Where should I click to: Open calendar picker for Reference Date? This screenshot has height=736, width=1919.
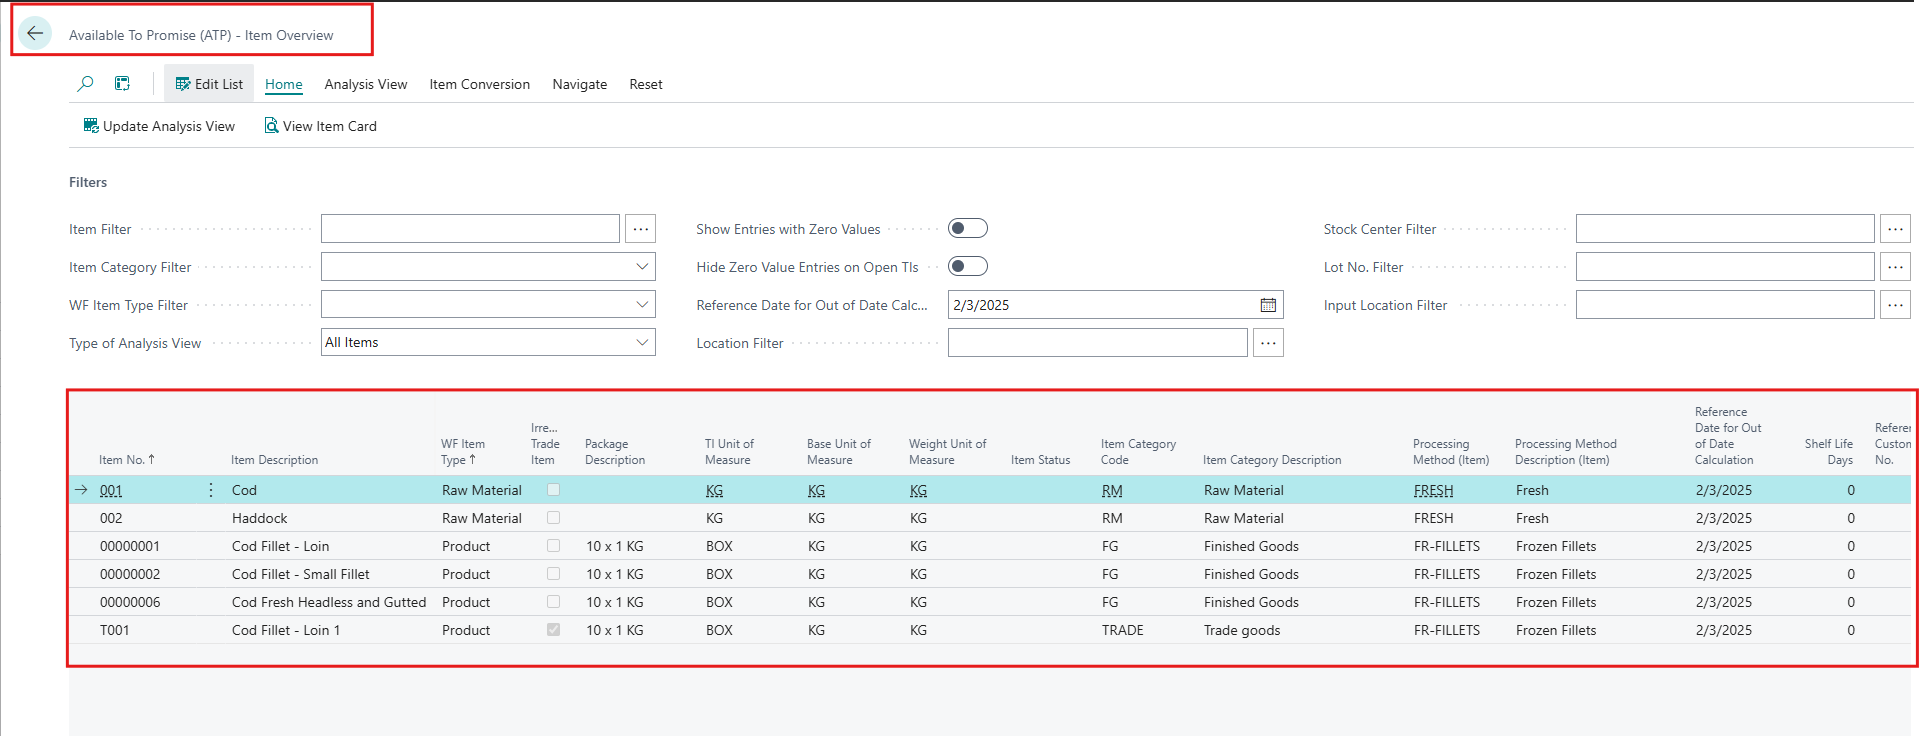(1267, 305)
